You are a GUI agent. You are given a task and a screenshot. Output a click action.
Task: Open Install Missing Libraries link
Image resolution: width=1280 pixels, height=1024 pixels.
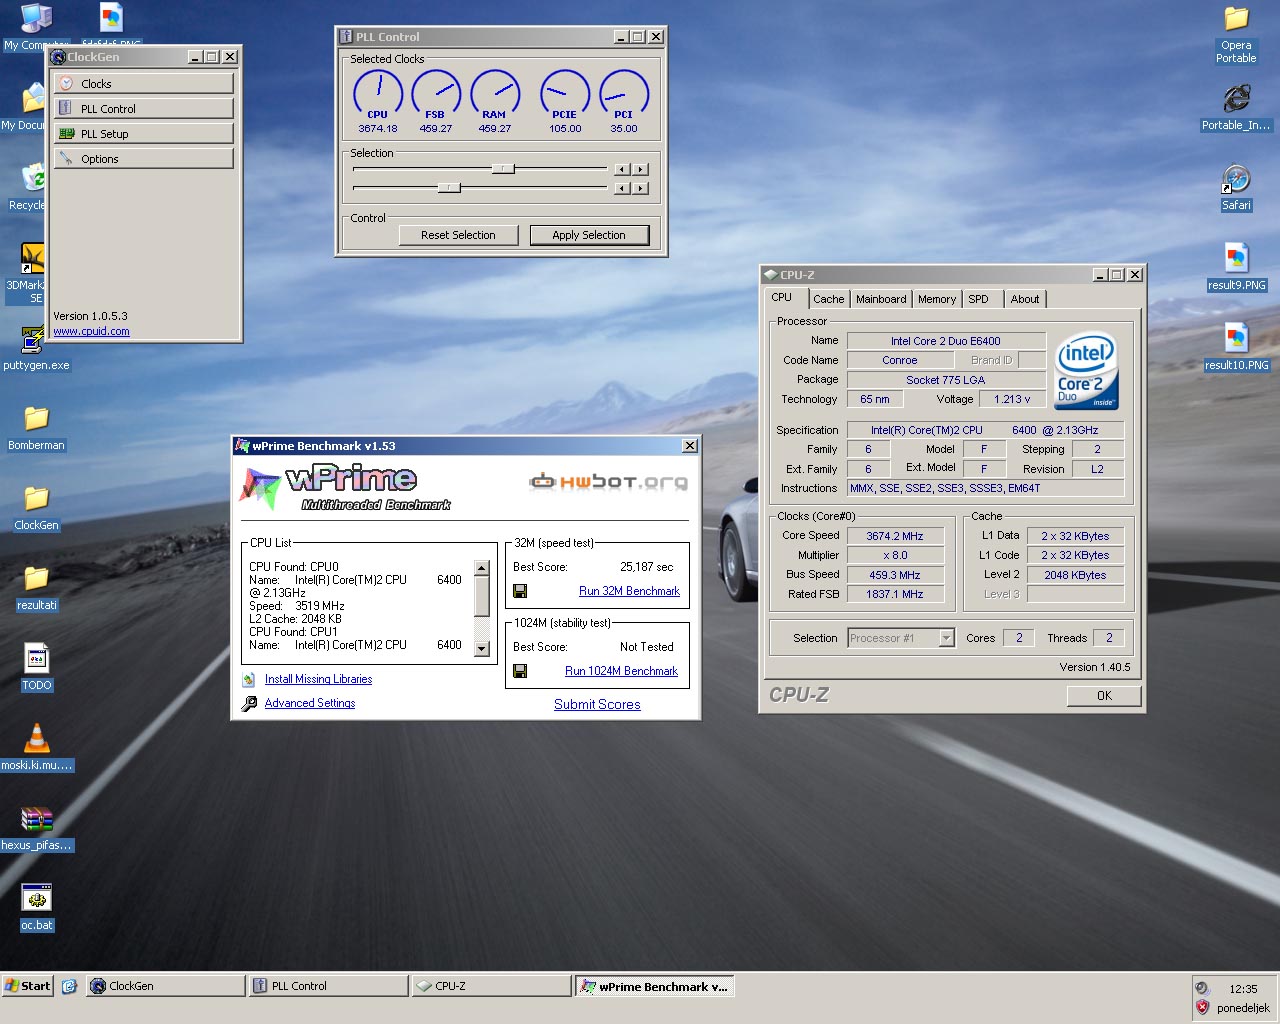click(318, 679)
